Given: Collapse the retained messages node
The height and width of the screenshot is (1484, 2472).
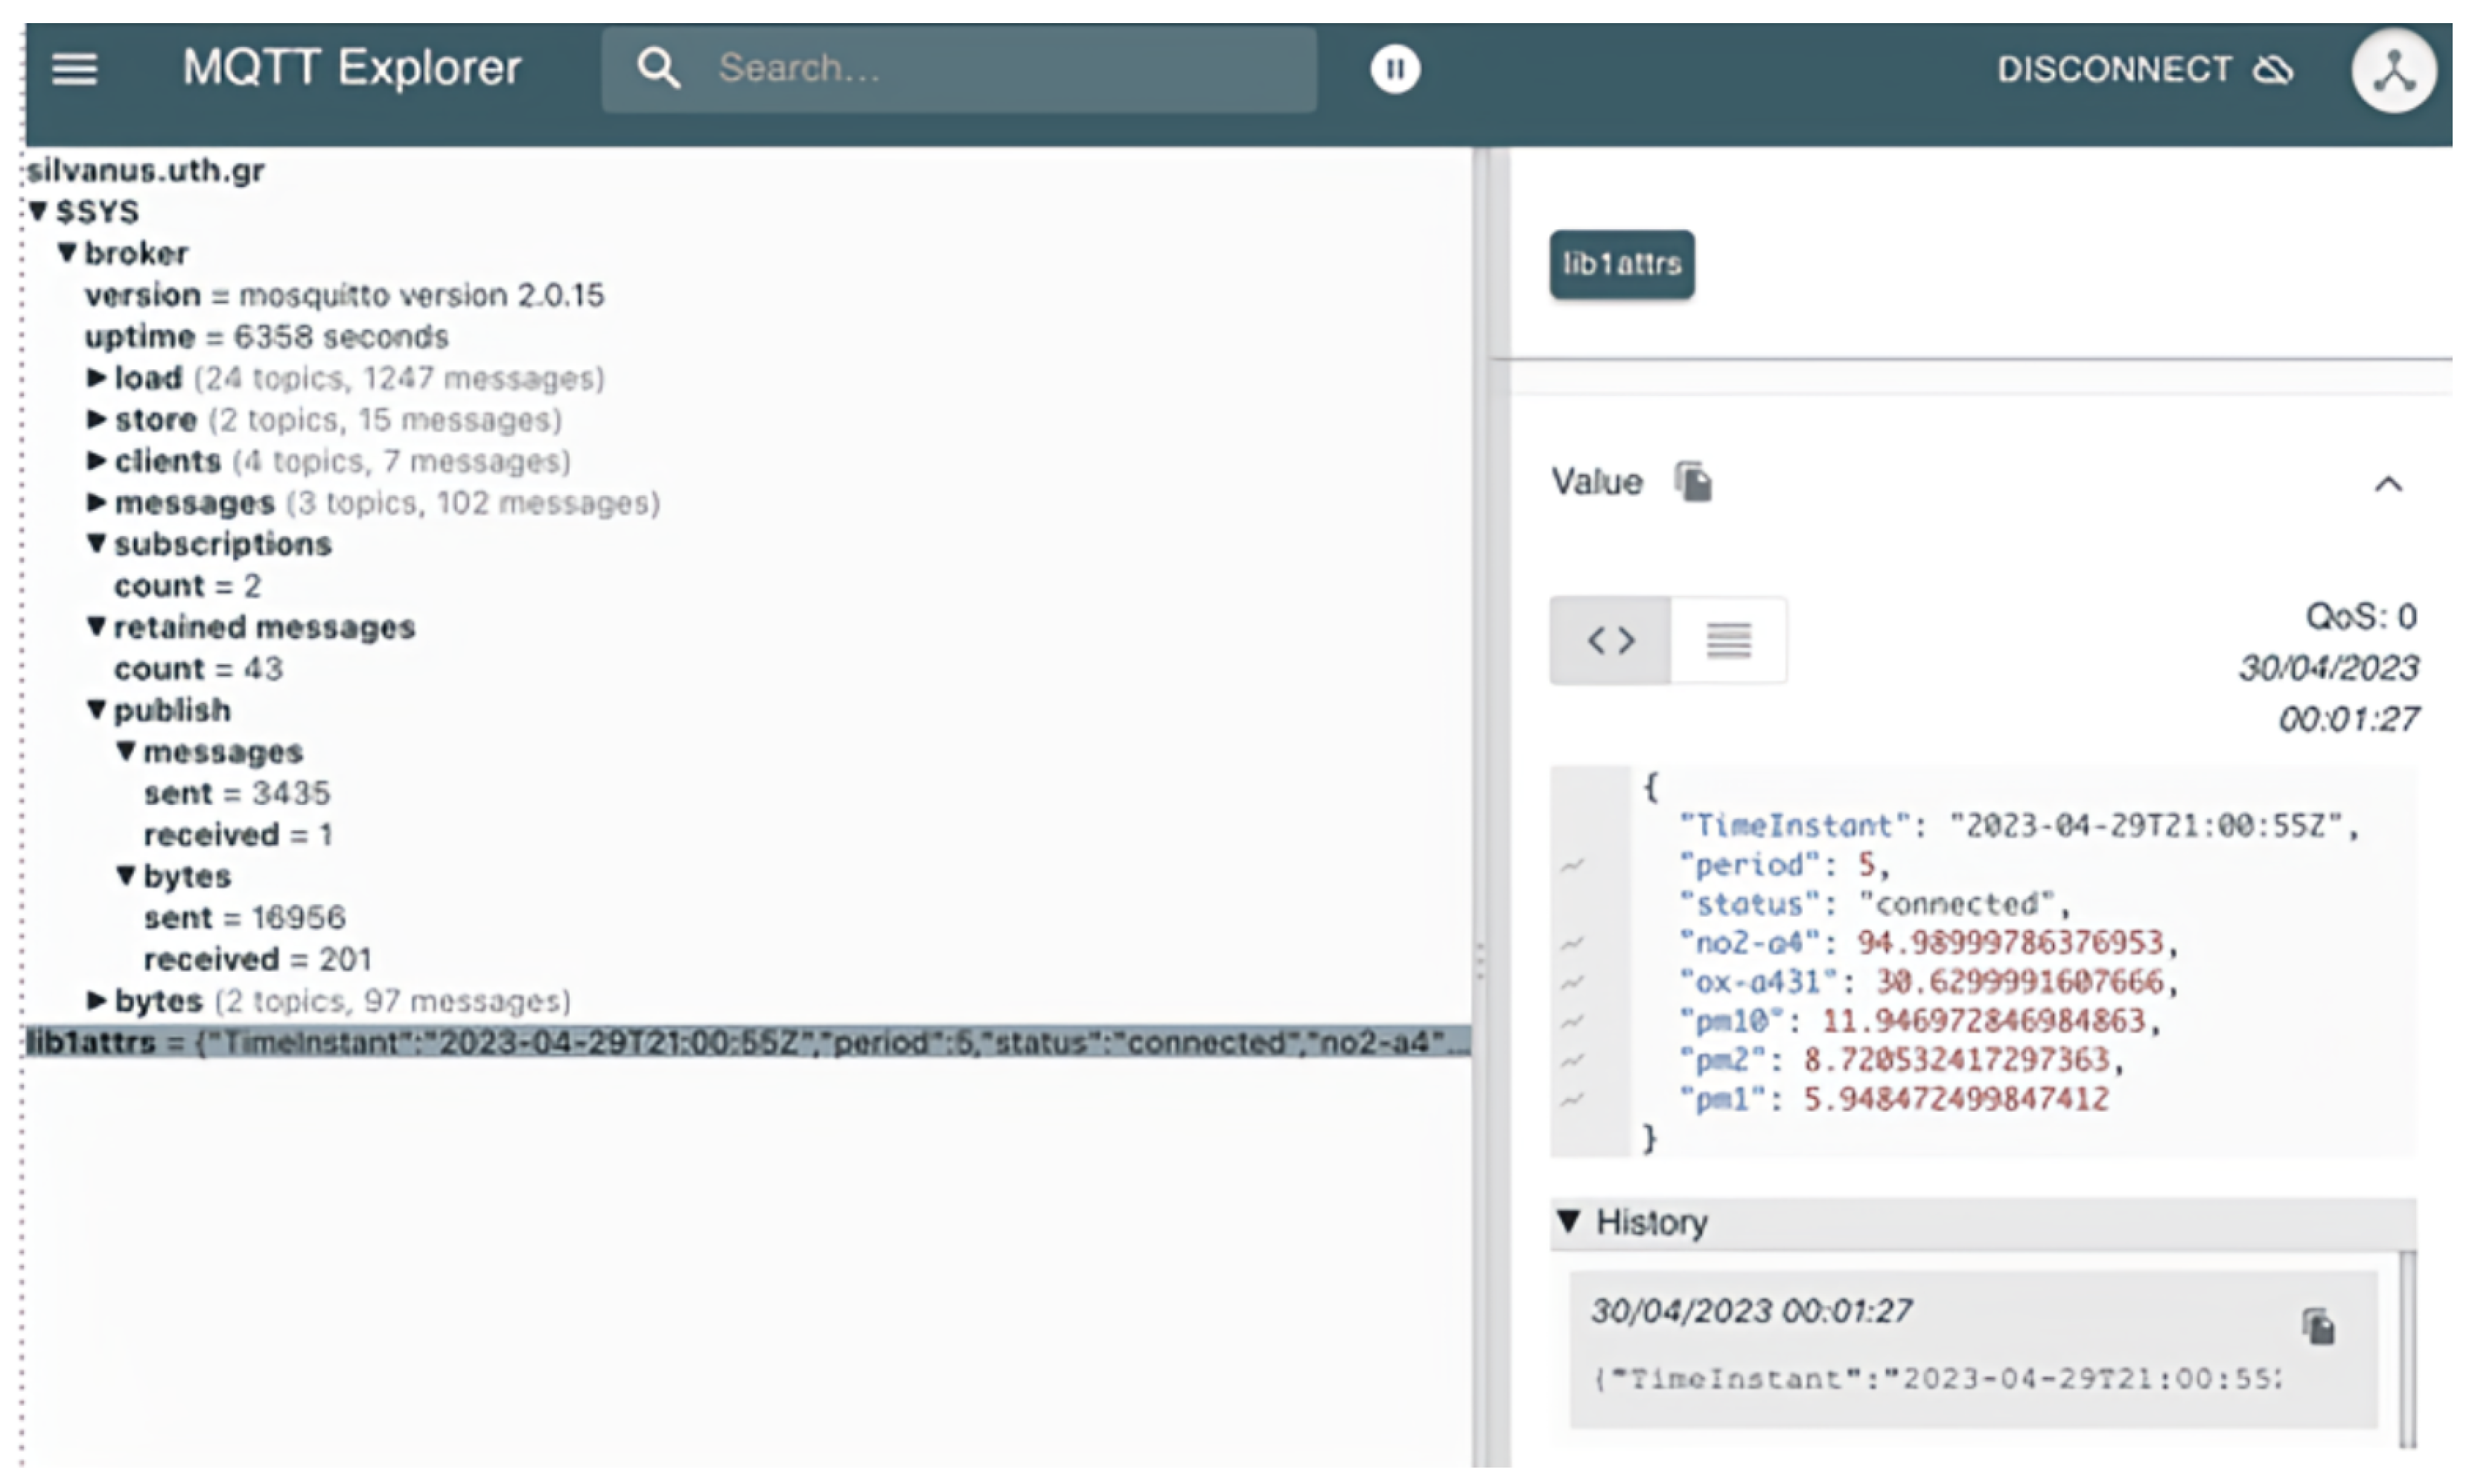Looking at the screenshot, I should [x=97, y=626].
